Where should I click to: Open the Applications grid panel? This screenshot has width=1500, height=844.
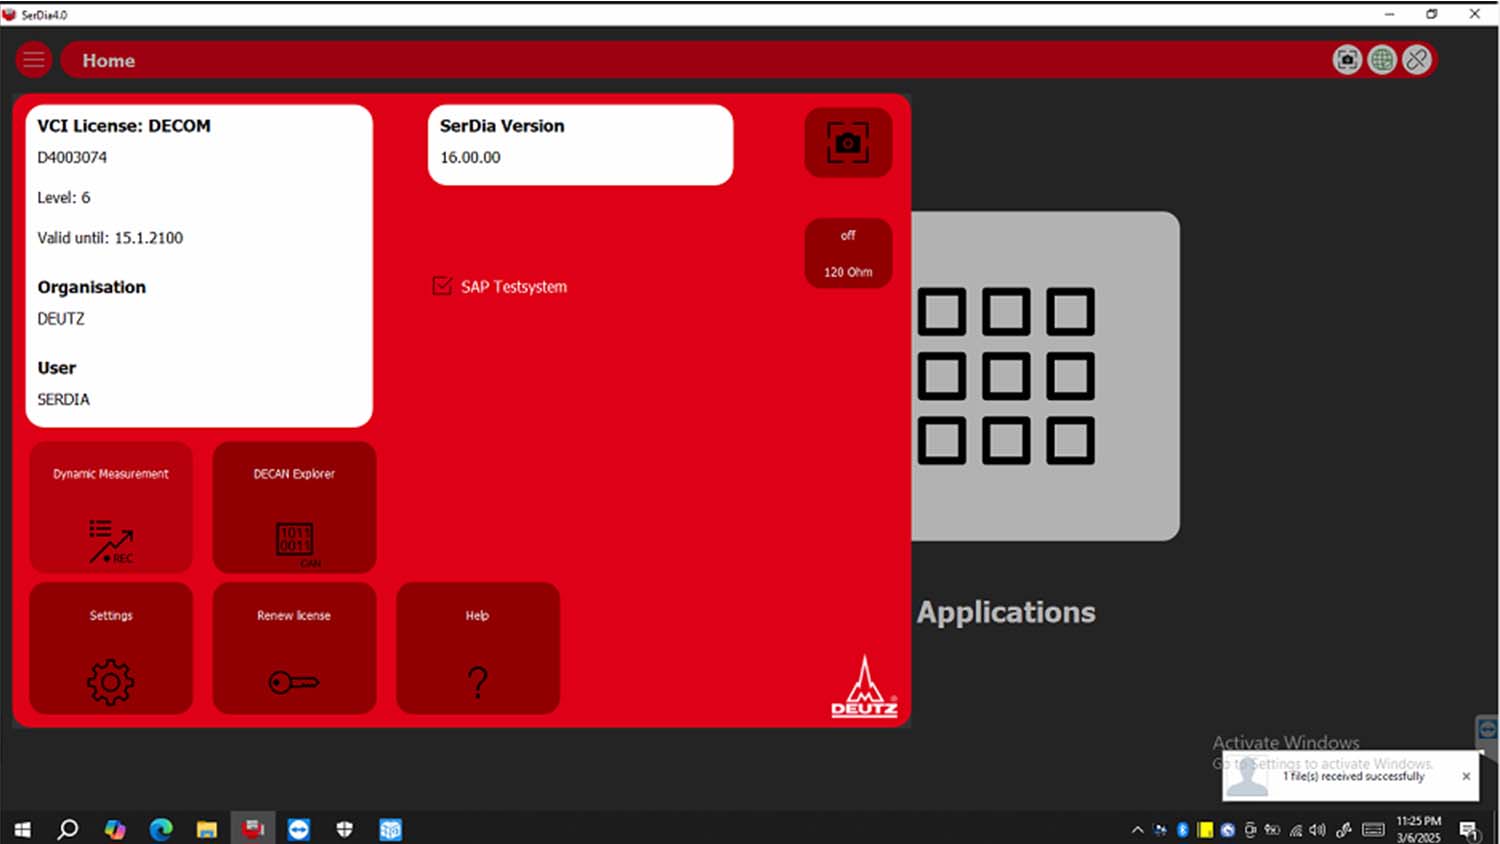1045,376
